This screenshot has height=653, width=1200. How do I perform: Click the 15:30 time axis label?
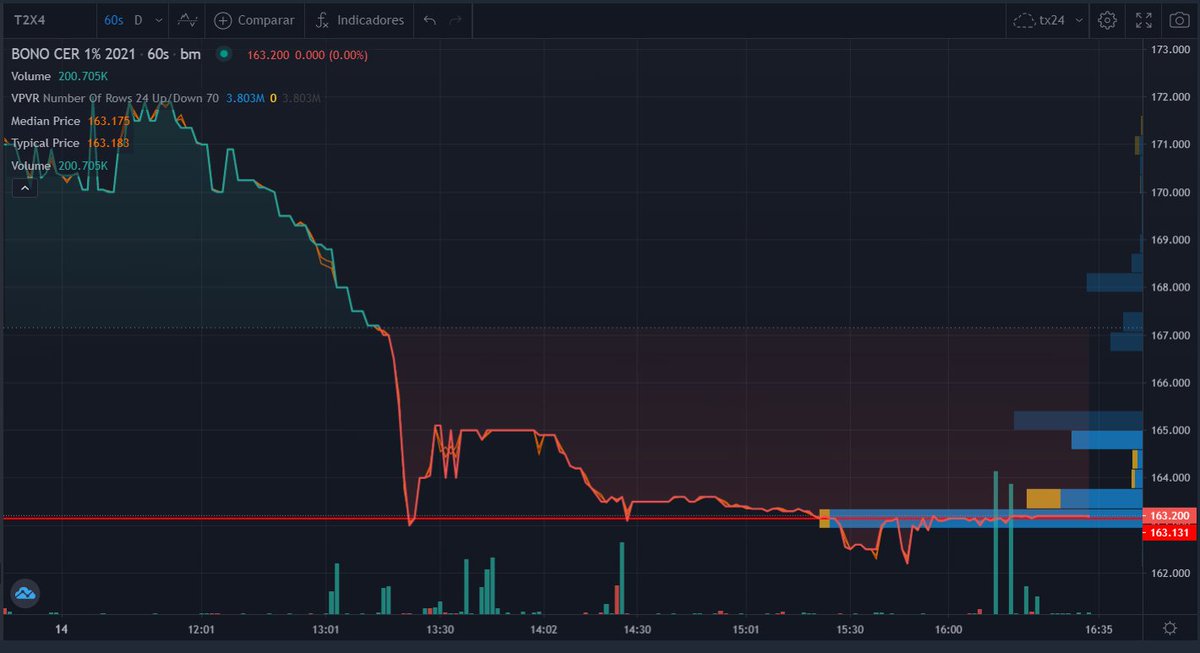(x=850, y=630)
